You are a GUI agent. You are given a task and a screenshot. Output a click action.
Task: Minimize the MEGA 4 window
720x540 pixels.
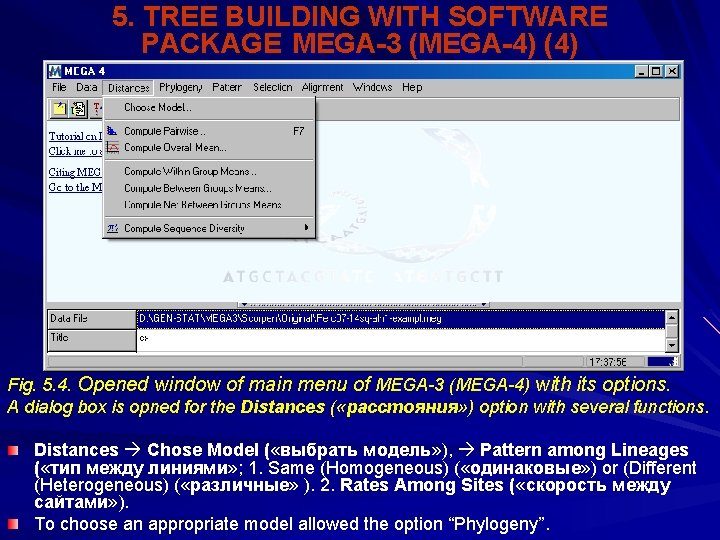pos(641,71)
